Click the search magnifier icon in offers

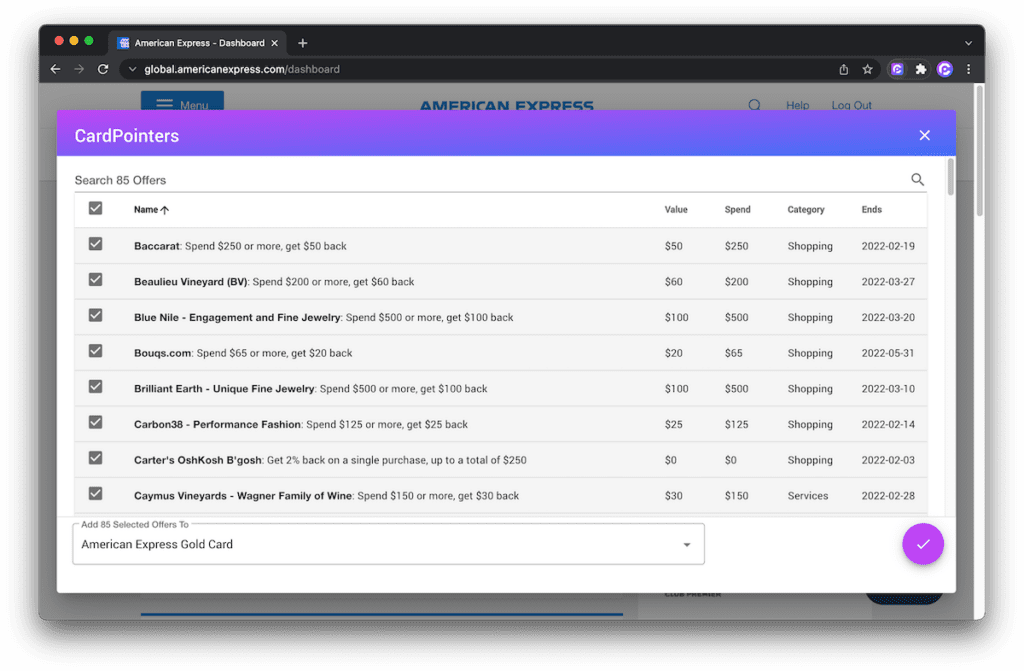point(917,180)
